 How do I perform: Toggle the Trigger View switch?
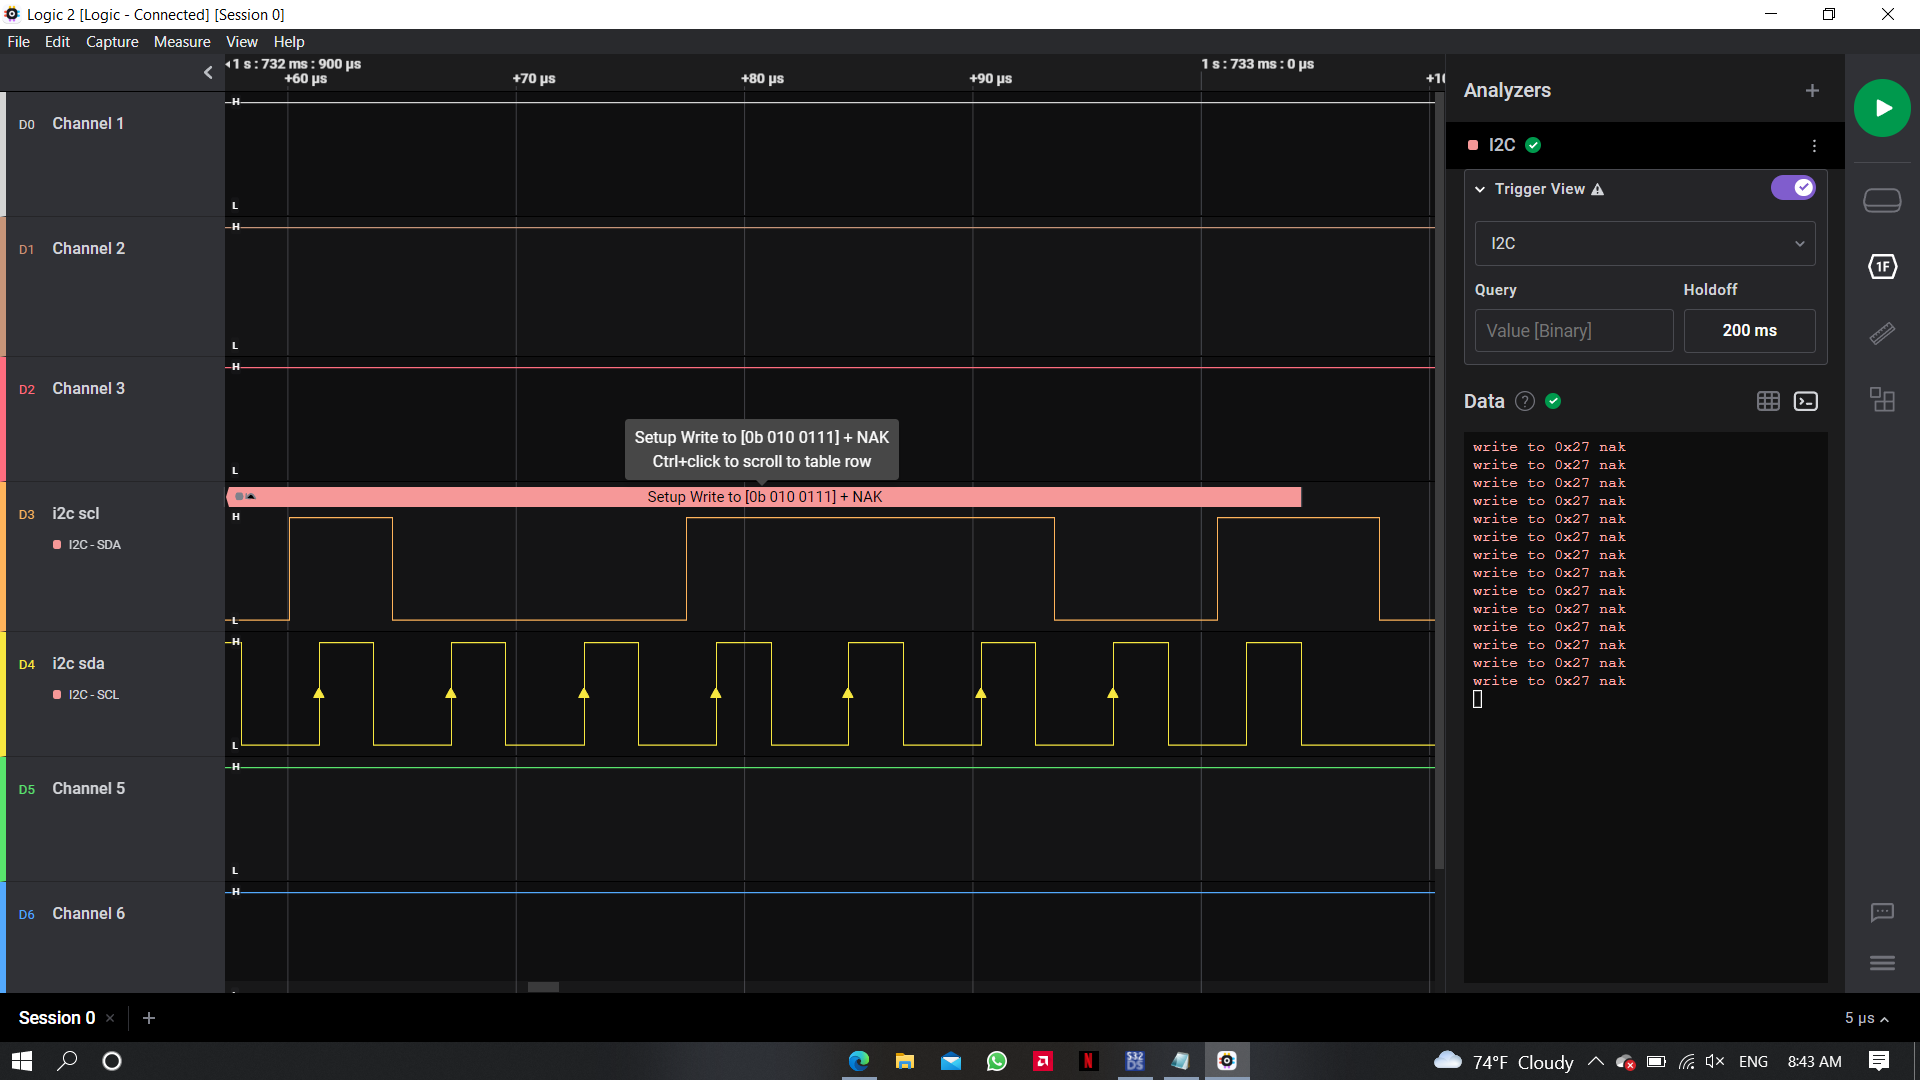1792,188
